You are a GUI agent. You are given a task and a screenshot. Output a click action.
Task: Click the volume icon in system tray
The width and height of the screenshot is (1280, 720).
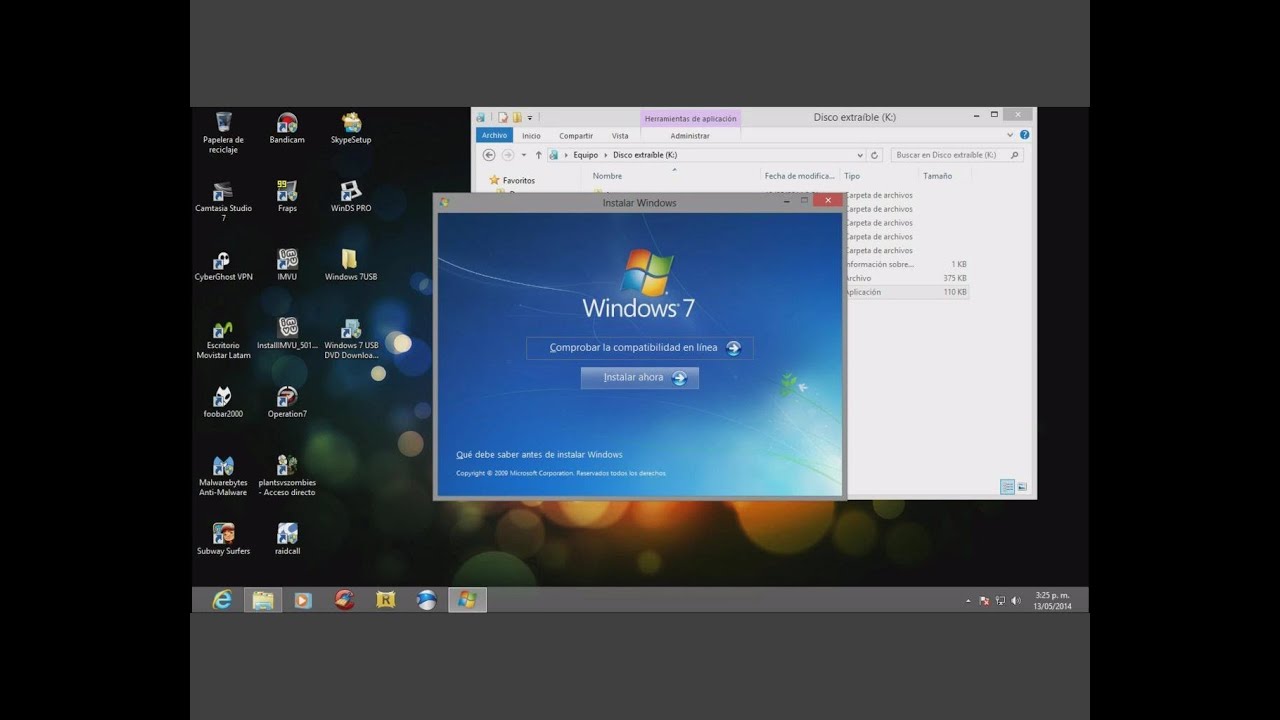(x=1016, y=601)
